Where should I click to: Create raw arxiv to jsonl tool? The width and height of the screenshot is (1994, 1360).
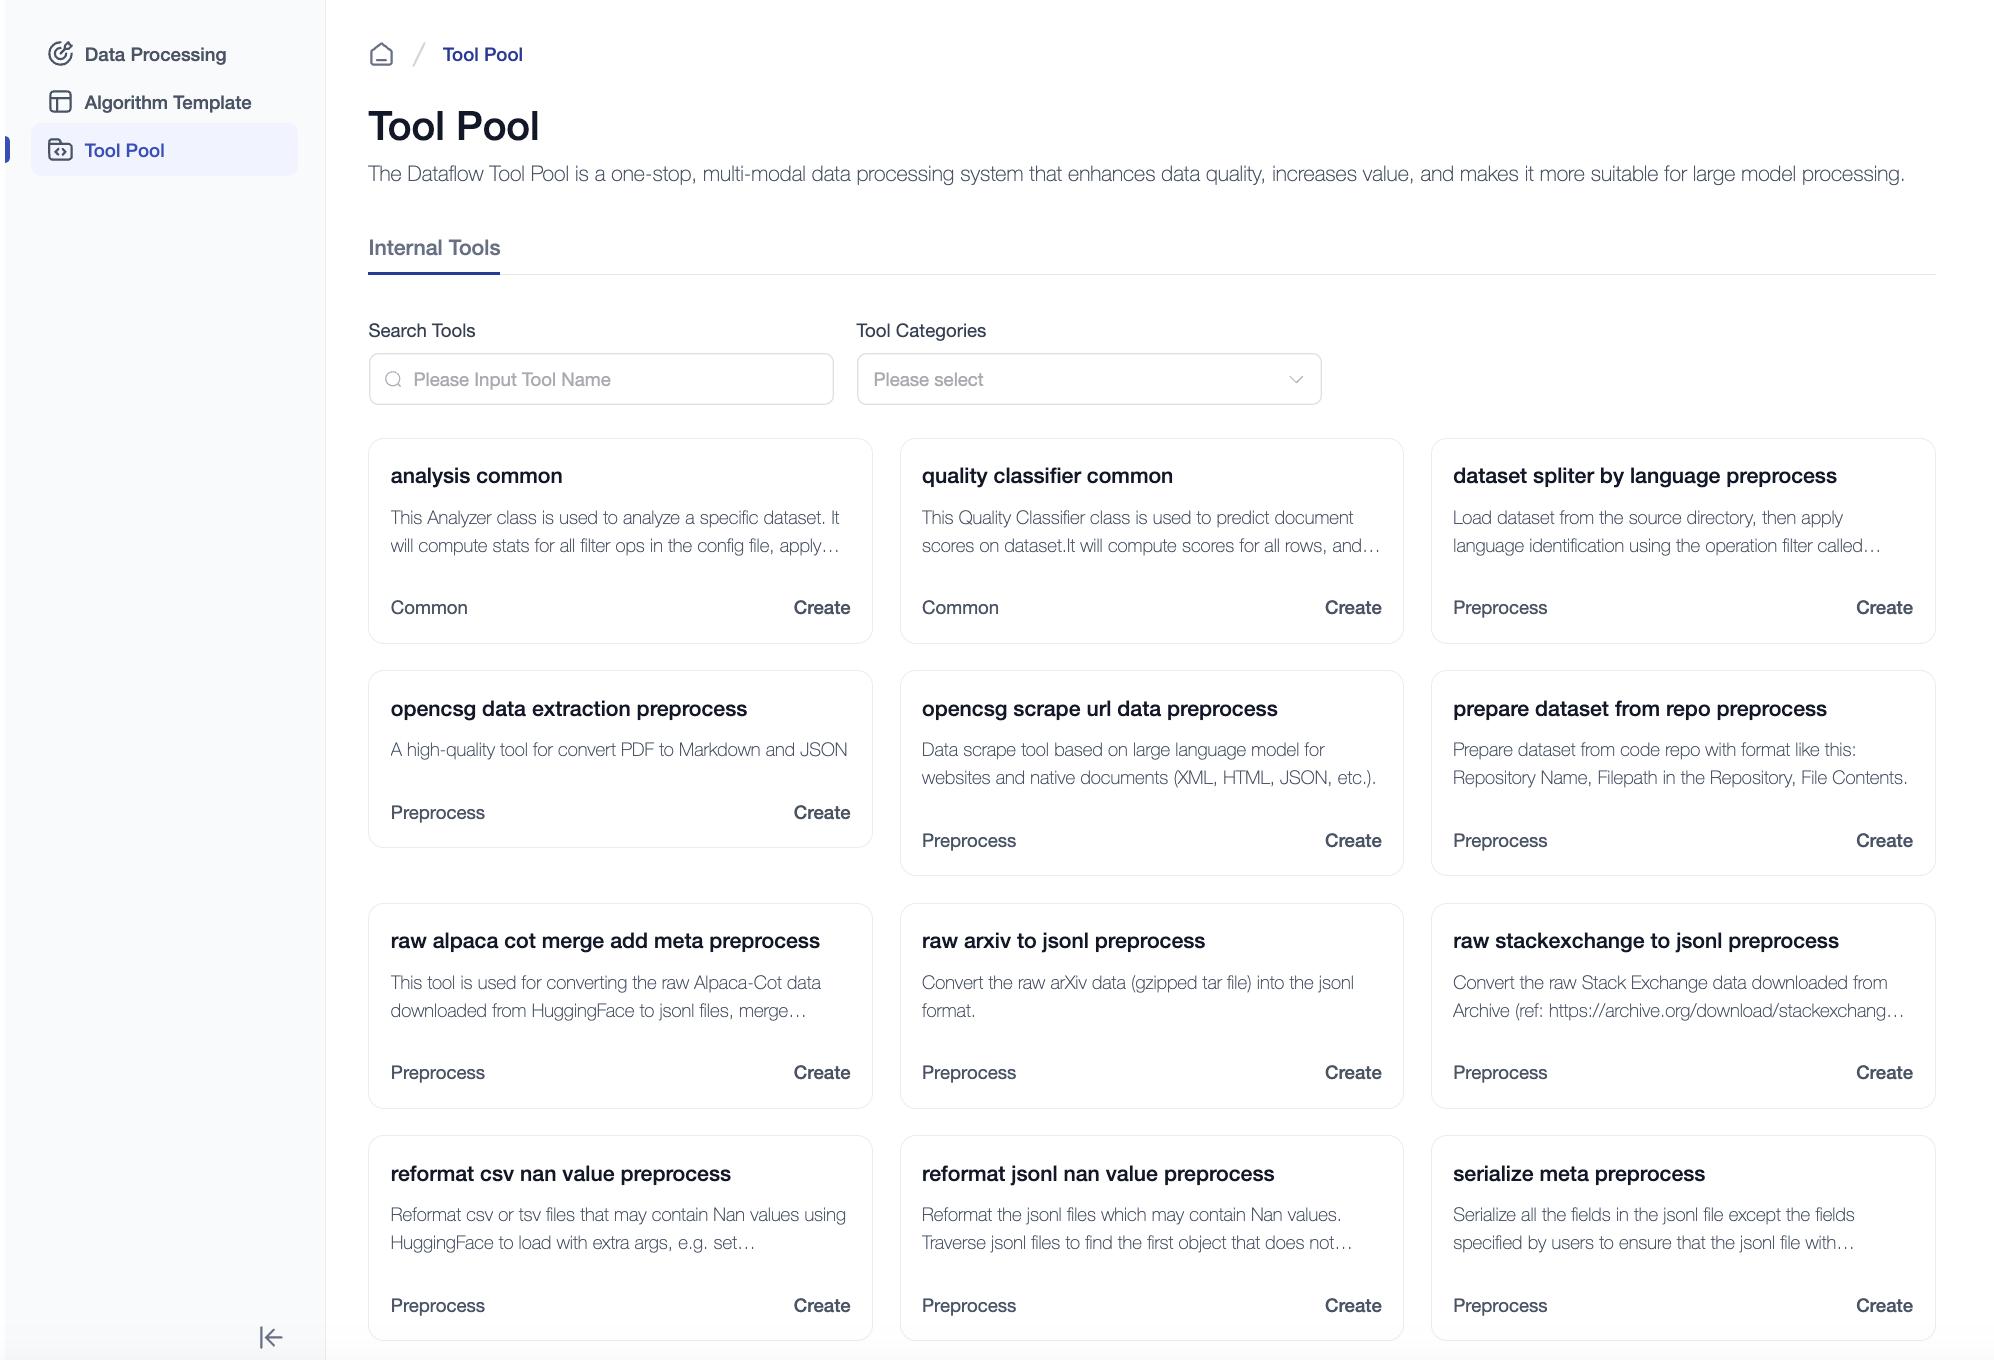pyautogui.click(x=1352, y=1073)
